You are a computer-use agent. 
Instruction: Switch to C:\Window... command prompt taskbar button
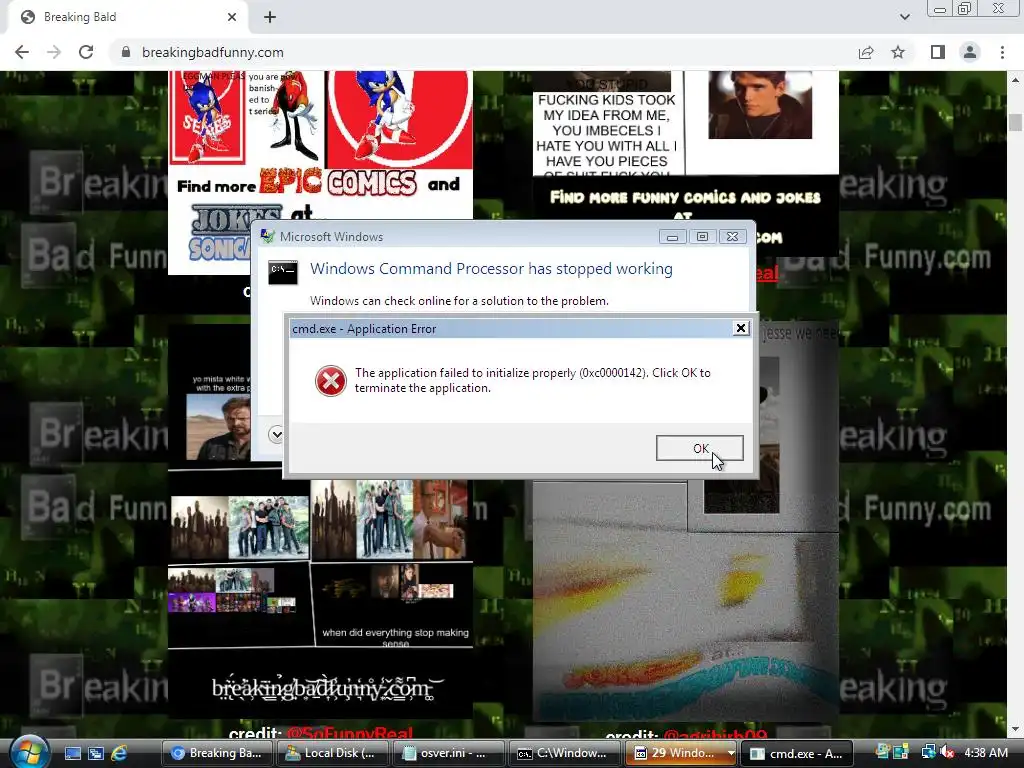click(x=565, y=754)
